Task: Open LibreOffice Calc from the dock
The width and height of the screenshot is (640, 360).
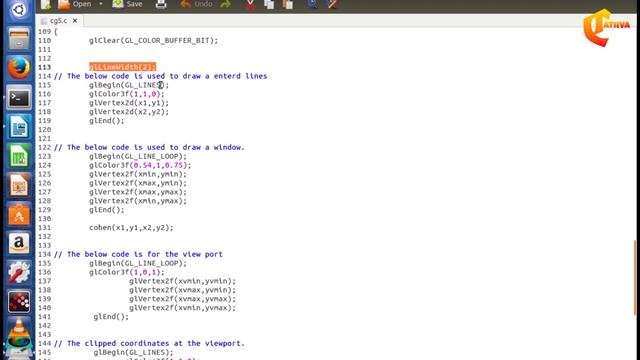Action: point(19,157)
